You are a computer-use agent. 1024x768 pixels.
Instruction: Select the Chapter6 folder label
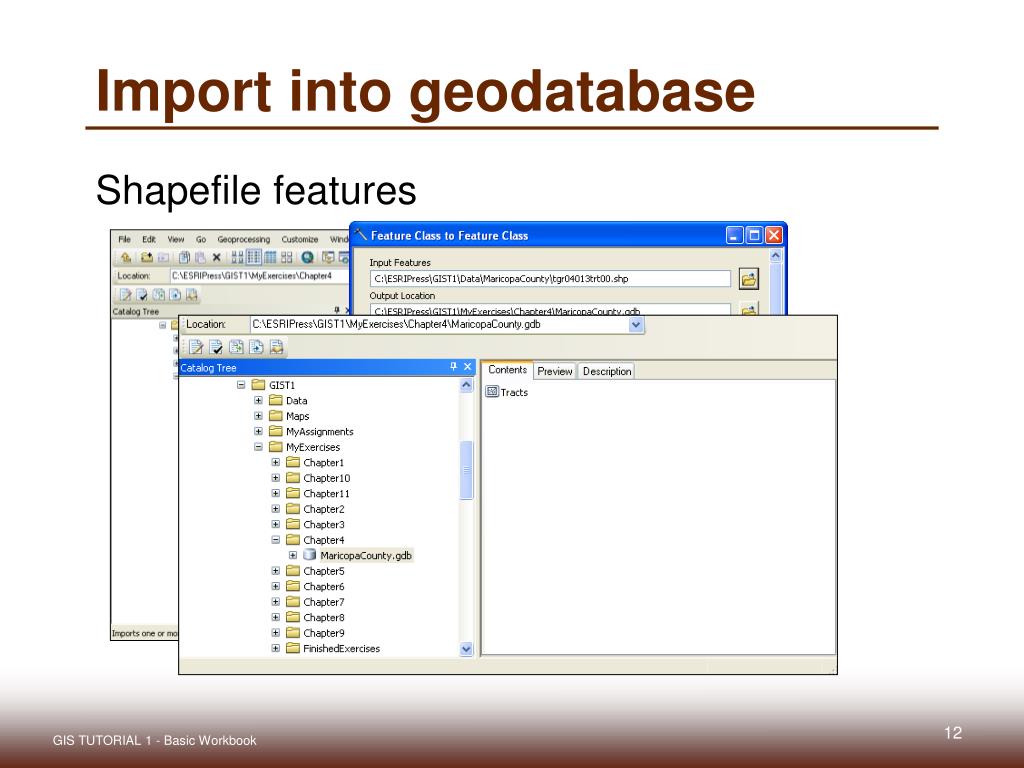[323, 586]
